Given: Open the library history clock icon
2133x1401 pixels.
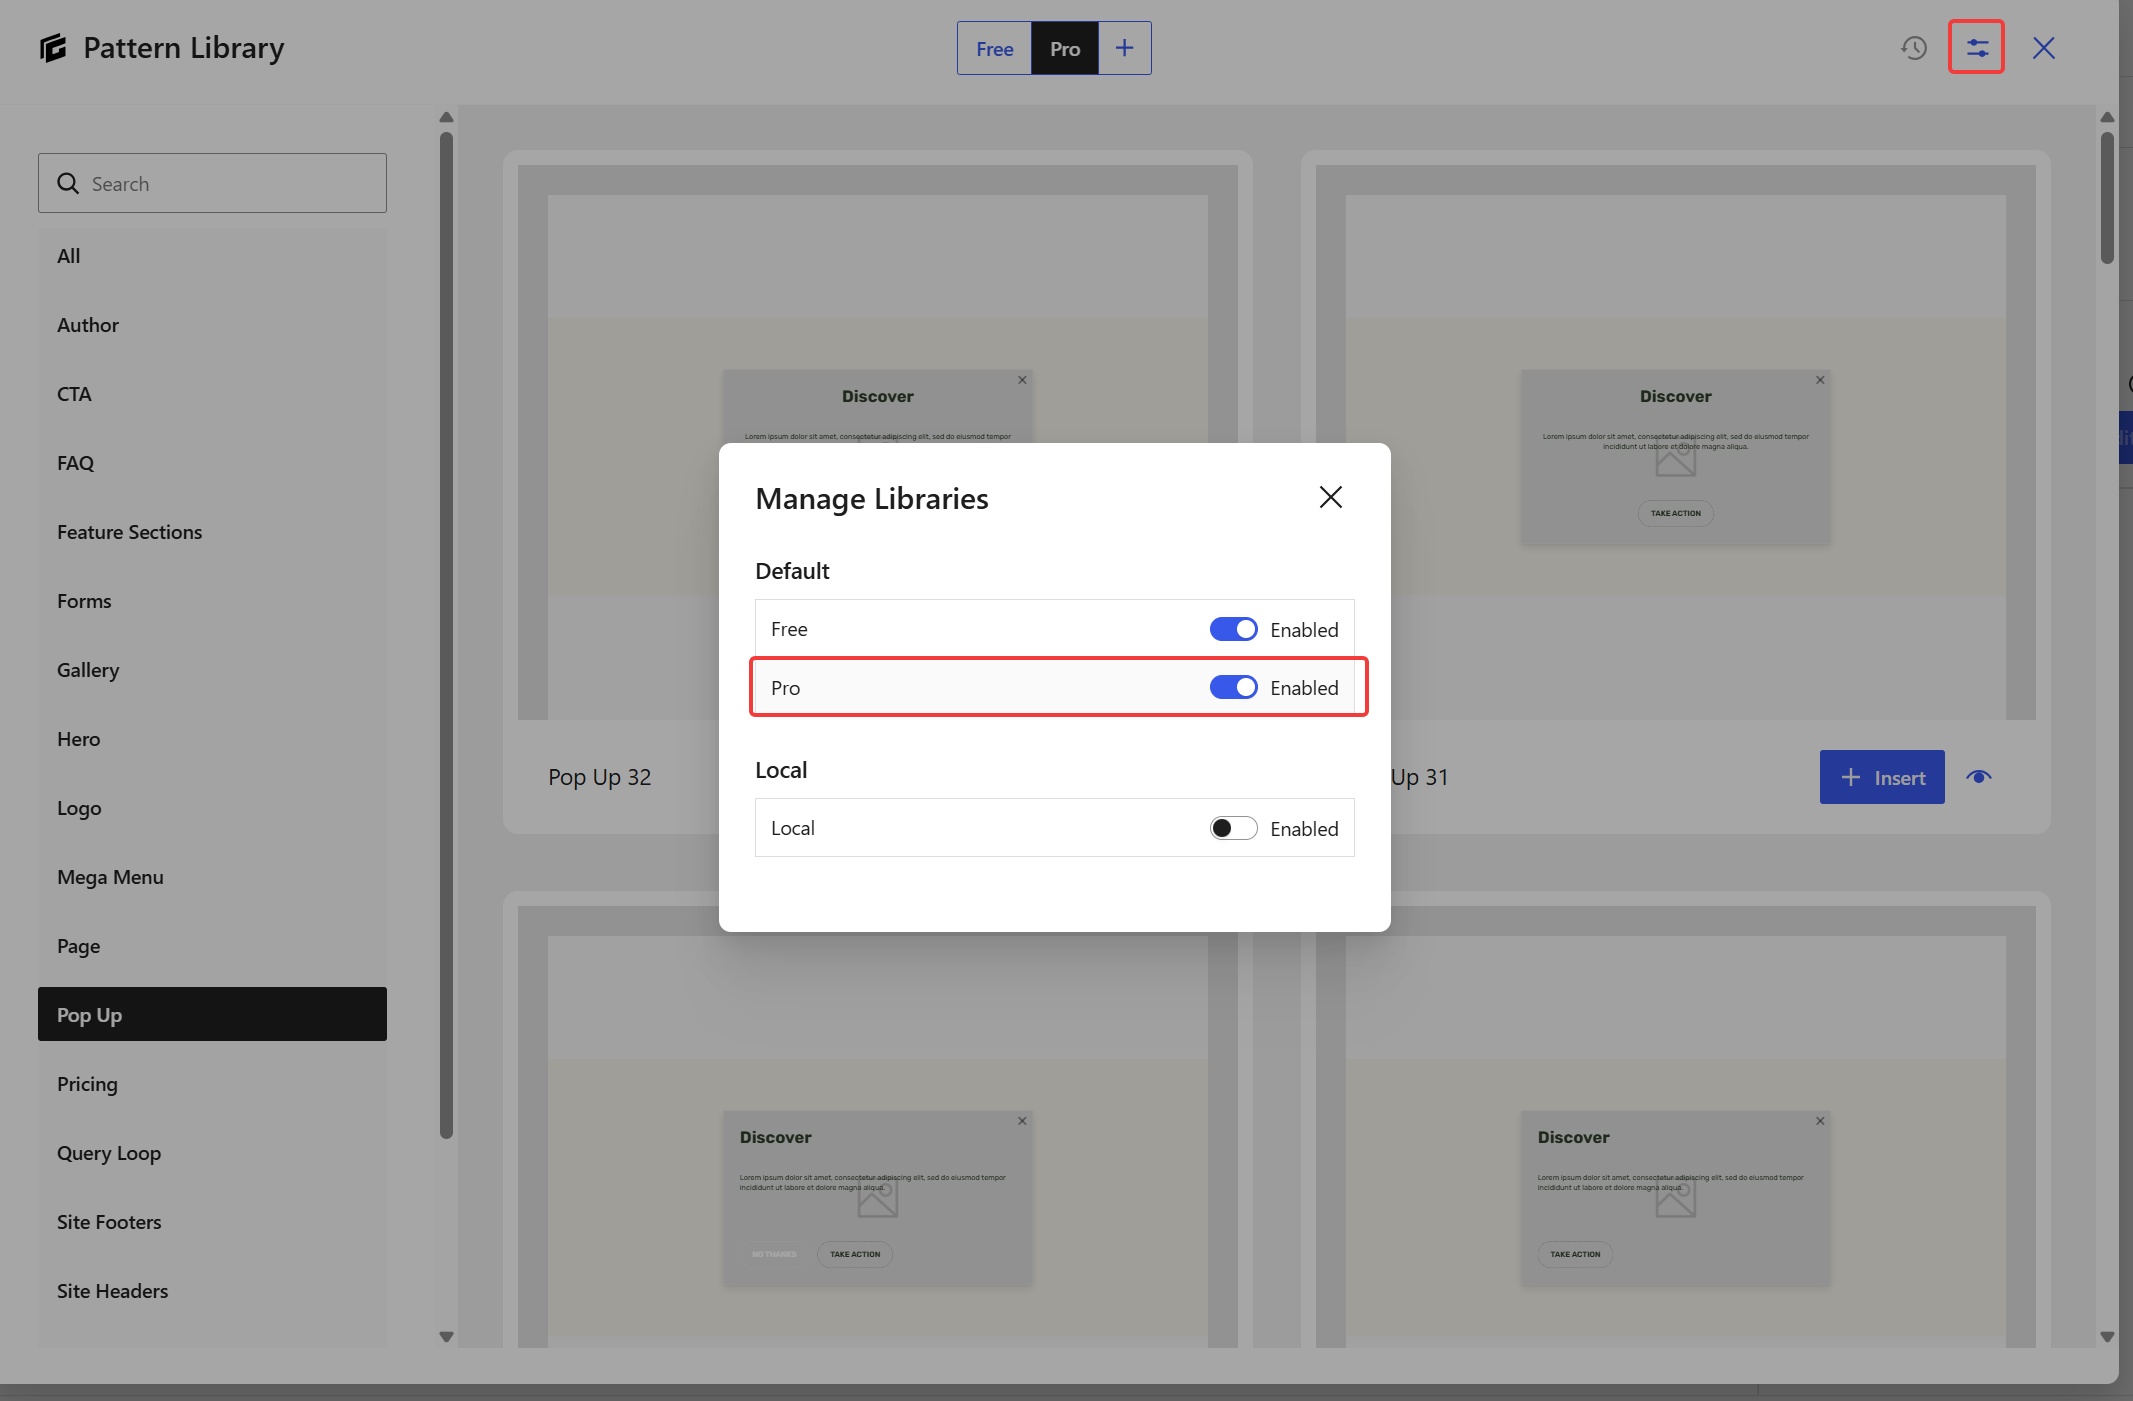Looking at the screenshot, I should (x=1914, y=48).
